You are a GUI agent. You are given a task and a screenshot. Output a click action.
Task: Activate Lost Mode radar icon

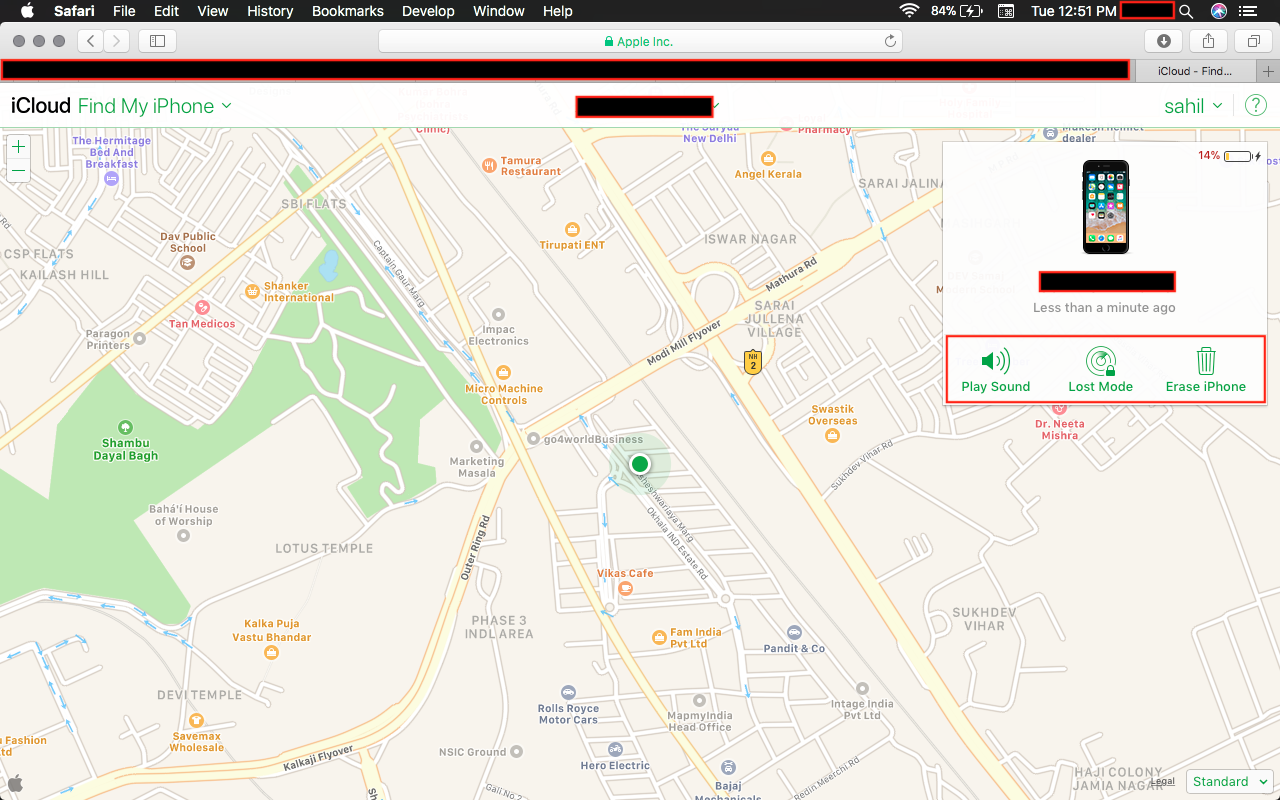[x=1100, y=361]
